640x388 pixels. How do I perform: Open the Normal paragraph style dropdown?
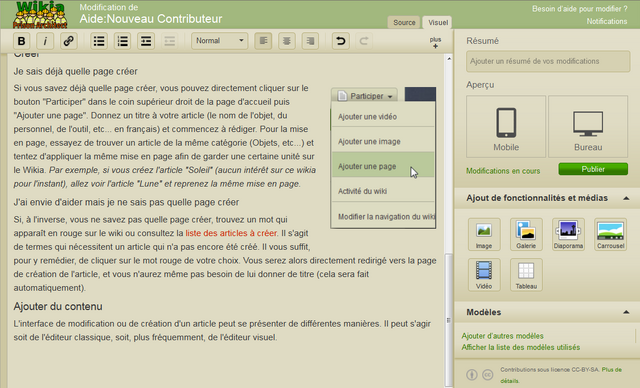click(x=220, y=41)
